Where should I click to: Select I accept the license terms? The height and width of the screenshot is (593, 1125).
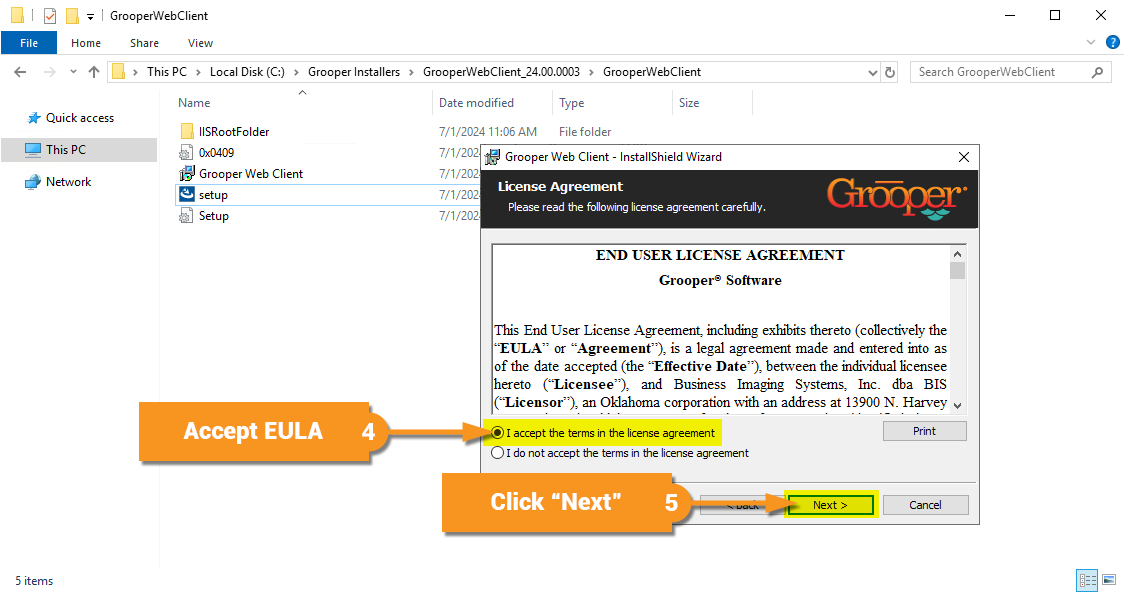tap(497, 433)
